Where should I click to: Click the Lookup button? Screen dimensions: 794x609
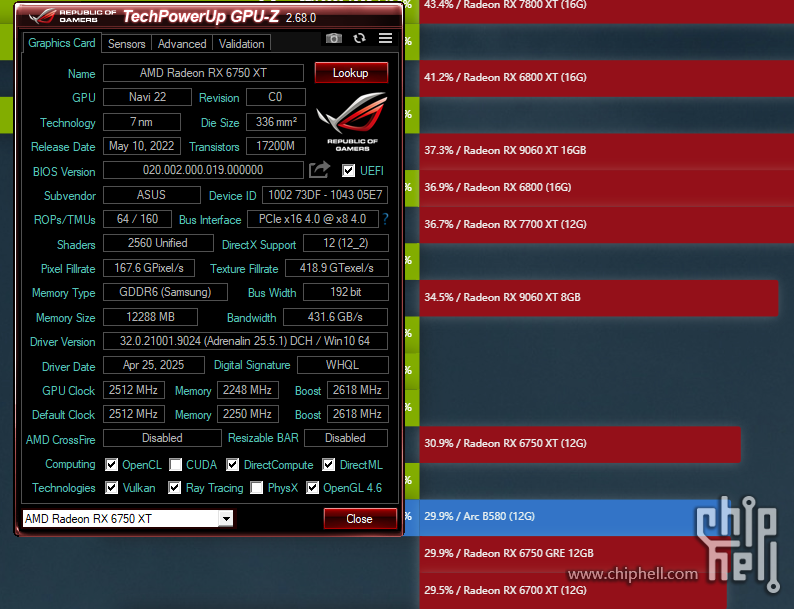pyautogui.click(x=351, y=73)
